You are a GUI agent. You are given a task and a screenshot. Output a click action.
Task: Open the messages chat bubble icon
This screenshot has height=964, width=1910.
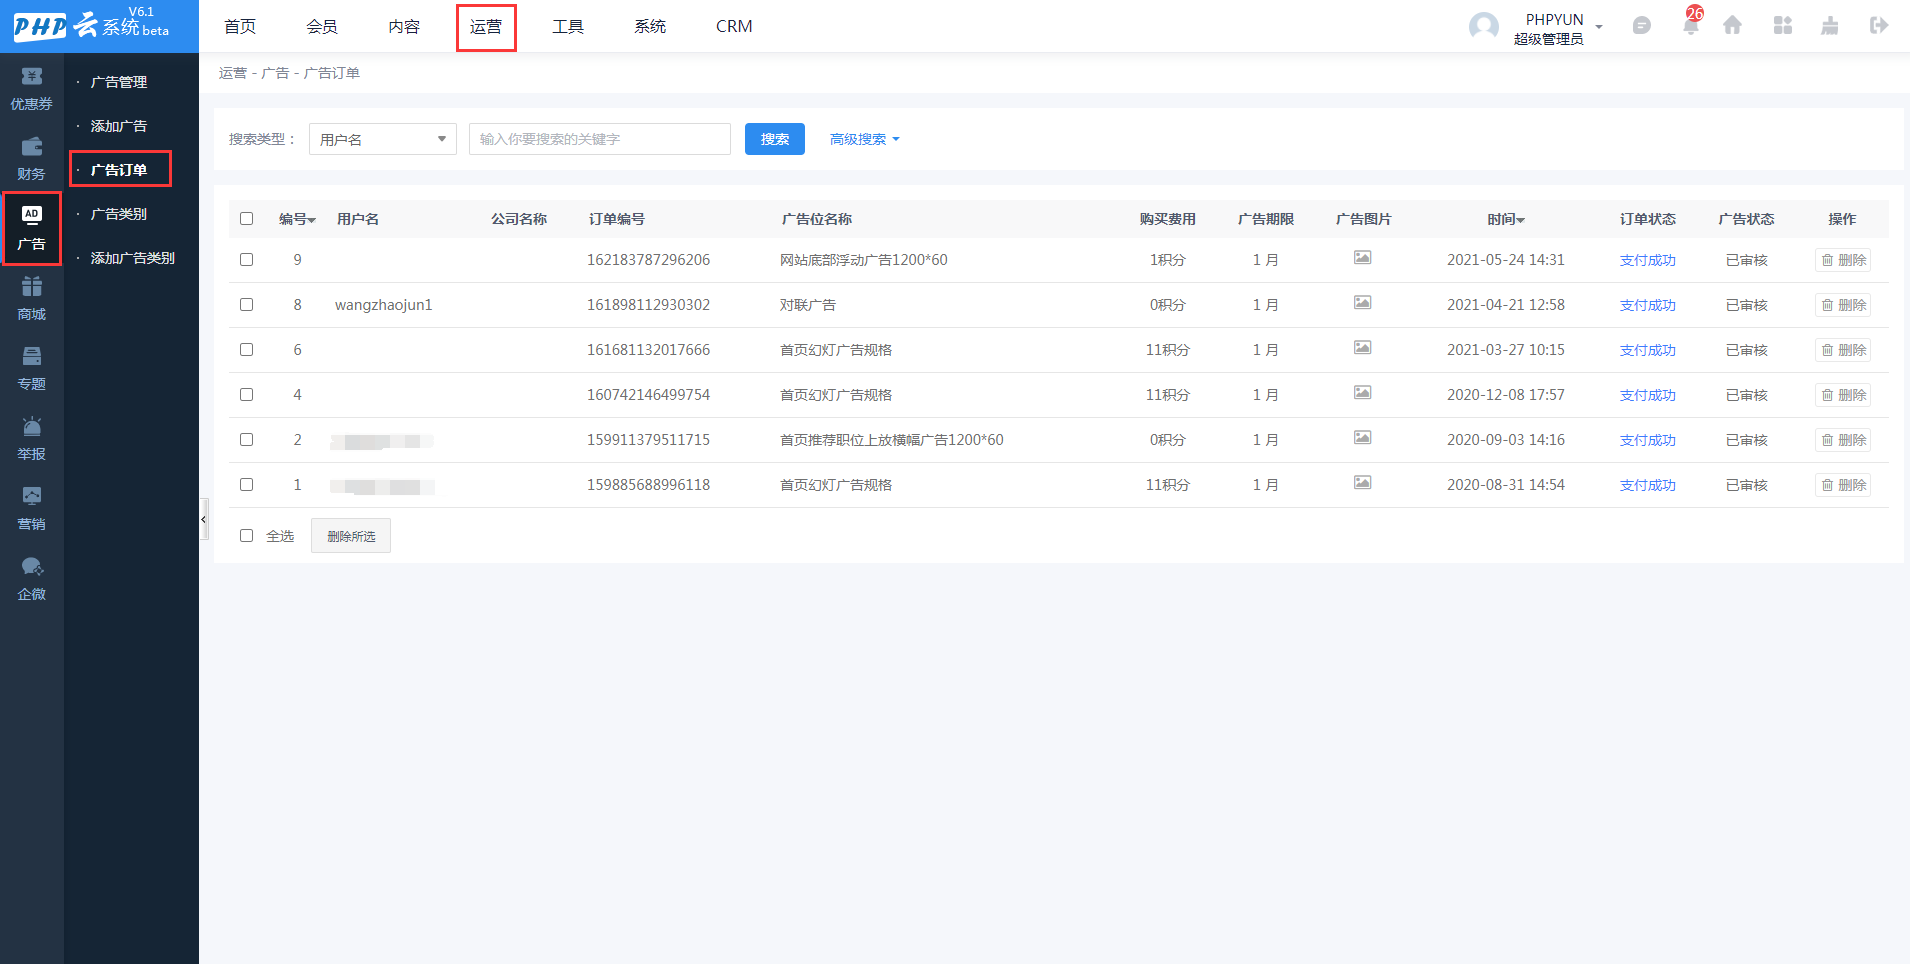tap(1641, 26)
